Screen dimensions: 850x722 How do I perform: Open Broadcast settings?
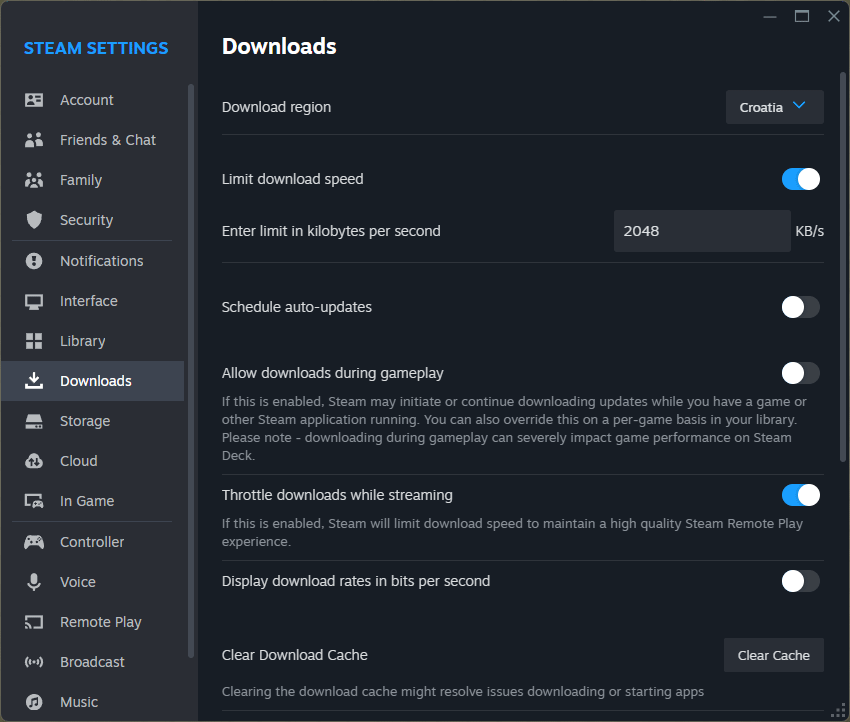tap(93, 662)
